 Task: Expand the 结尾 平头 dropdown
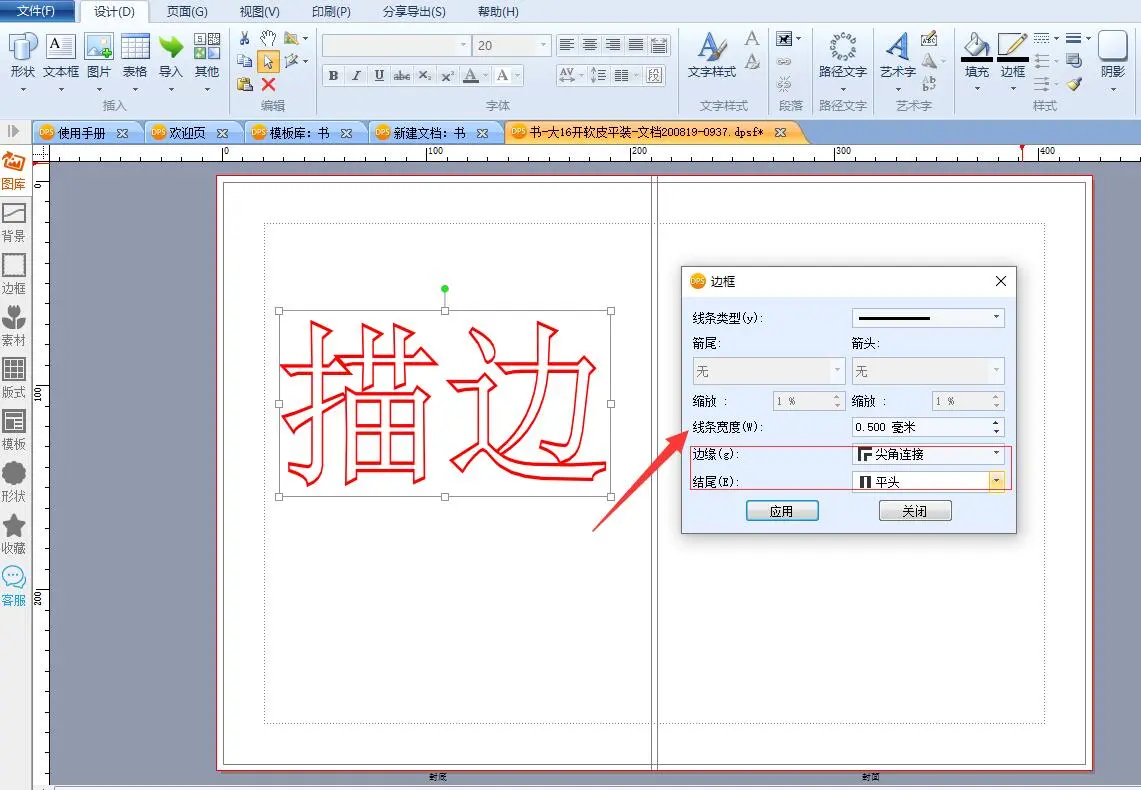coord(996,482)
